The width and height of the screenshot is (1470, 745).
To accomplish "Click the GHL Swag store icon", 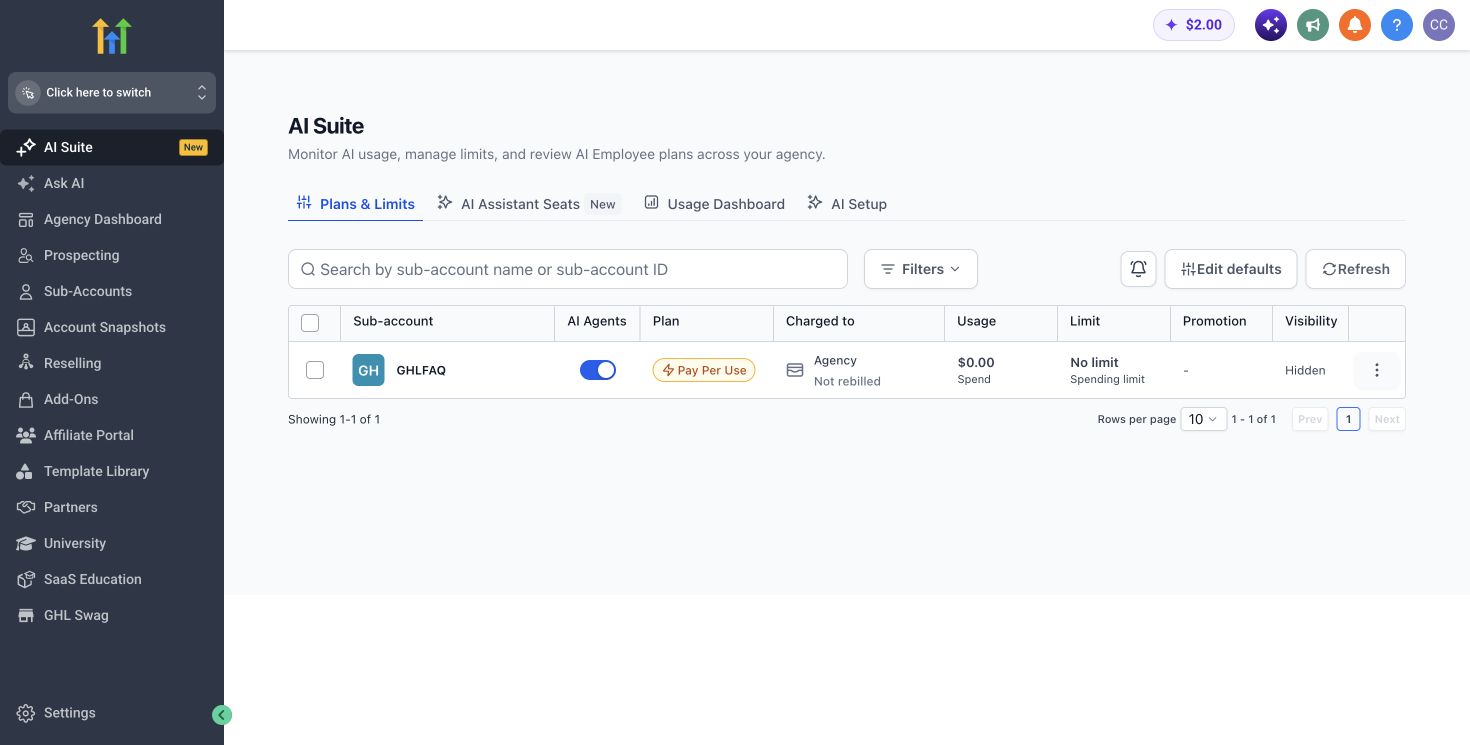I will tap(26, 615).
